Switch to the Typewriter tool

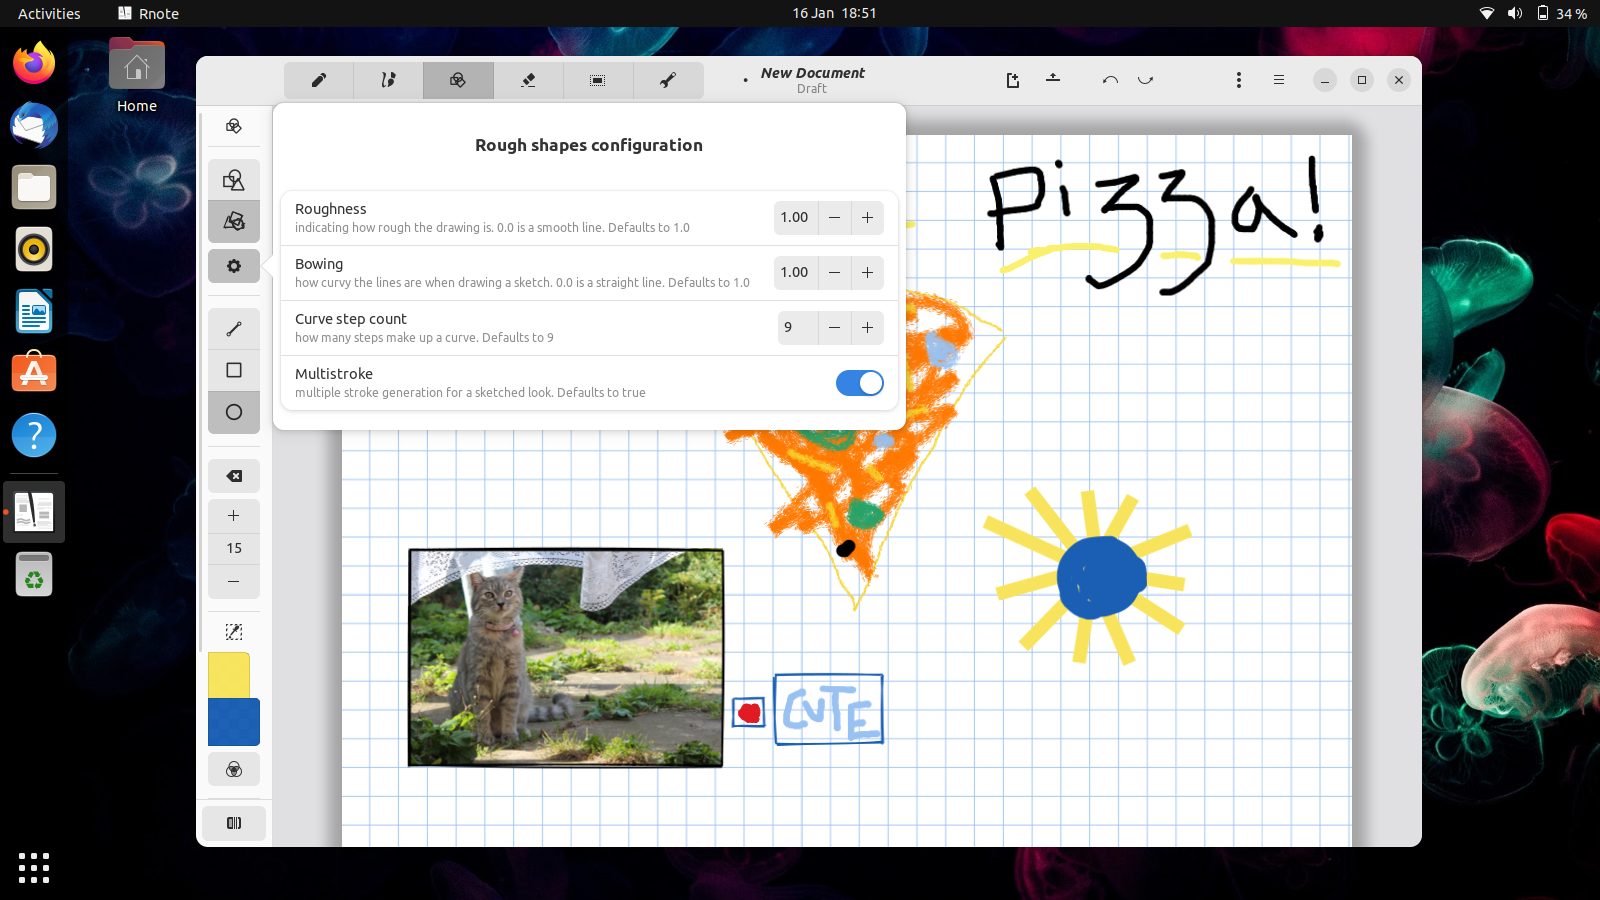[x=388, y=80]
